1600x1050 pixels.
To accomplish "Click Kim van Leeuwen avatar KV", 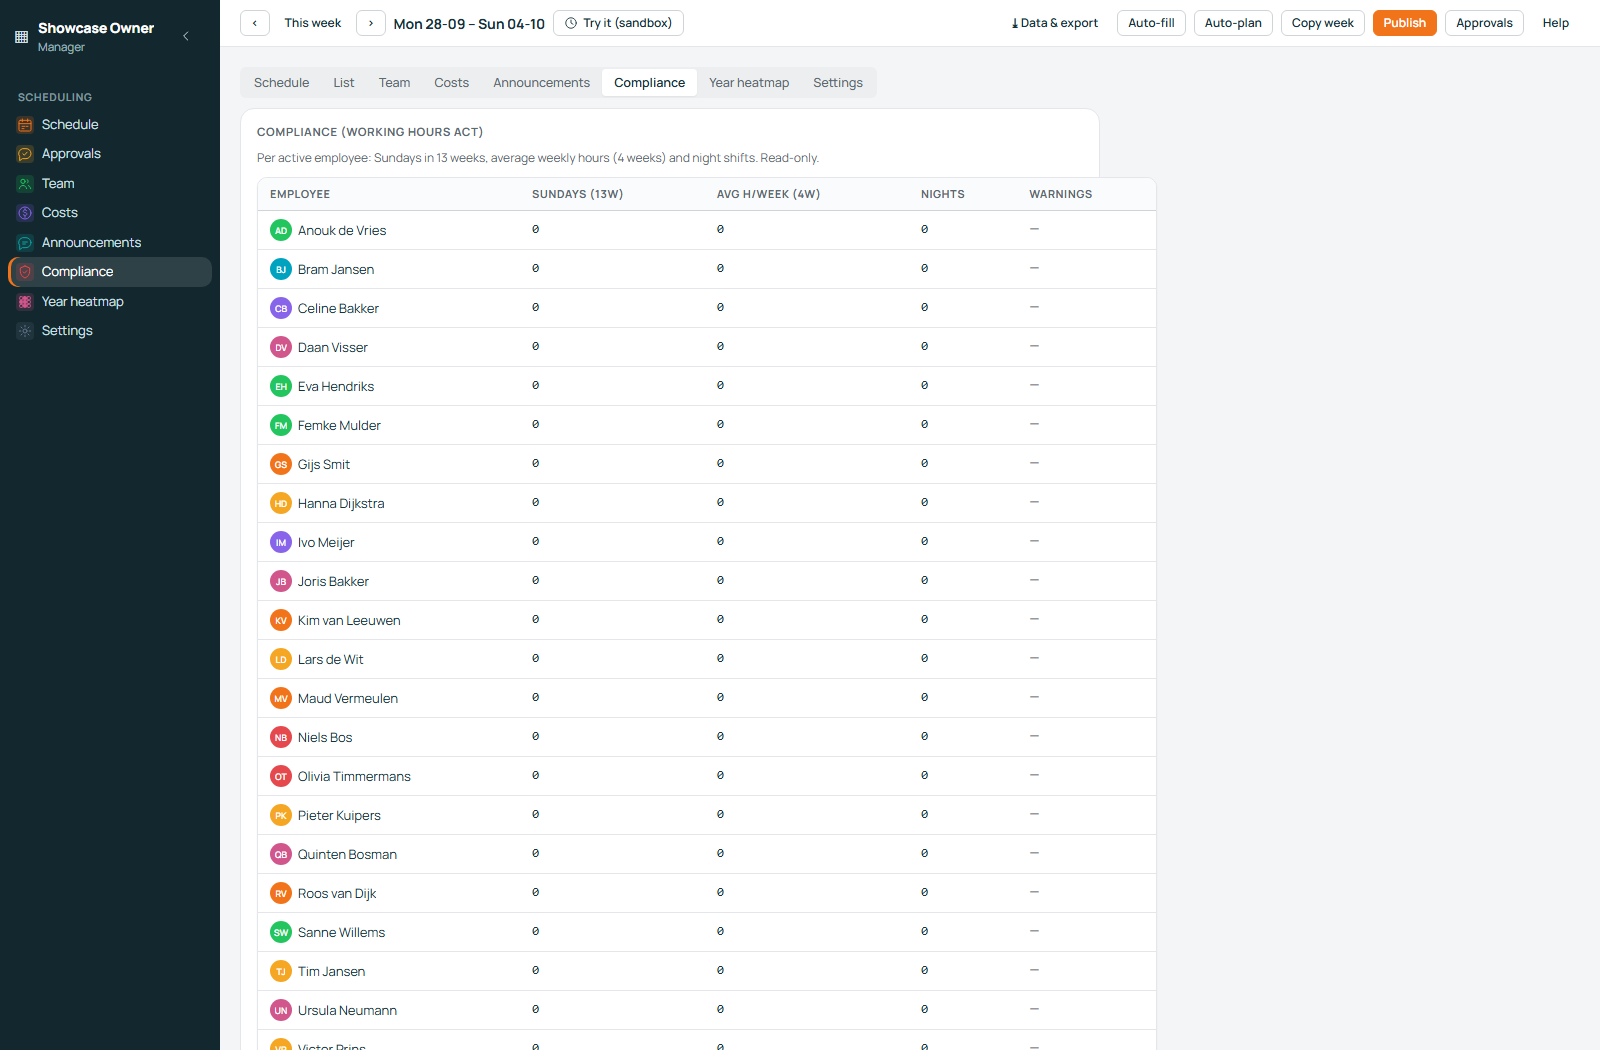I will tap(281, 620).
